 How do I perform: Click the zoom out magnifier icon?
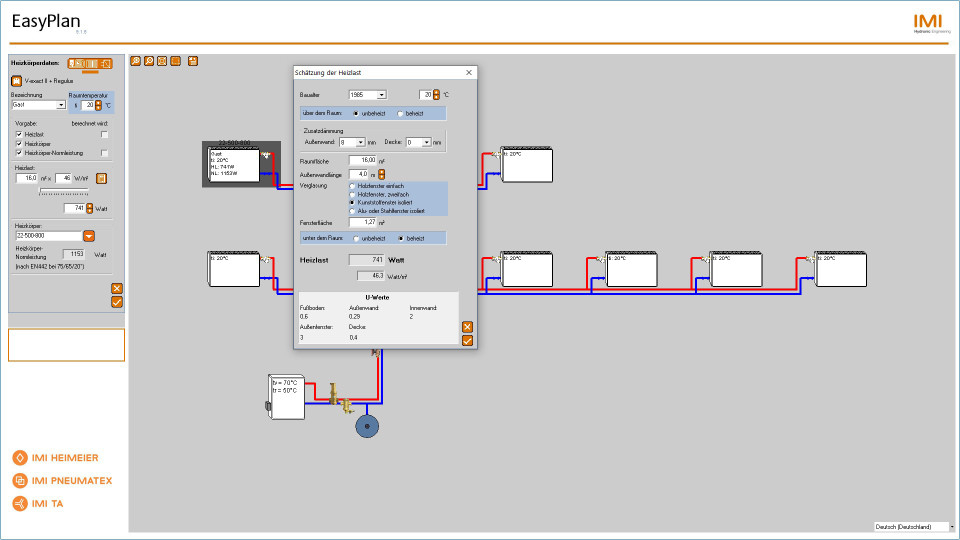[x=149, y=61]
